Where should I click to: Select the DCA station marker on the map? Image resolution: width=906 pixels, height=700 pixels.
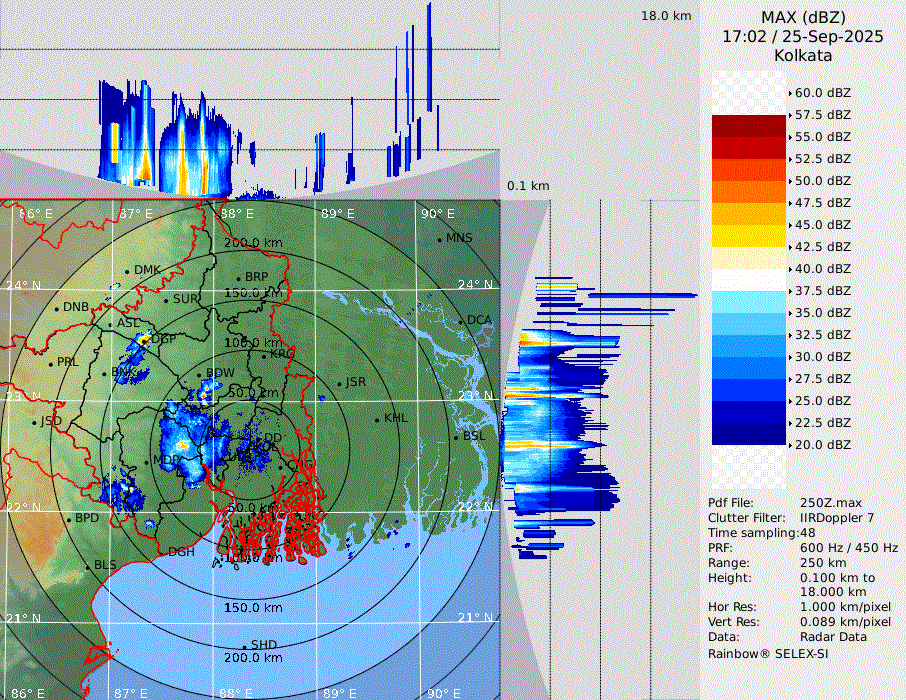pos(461,321)
